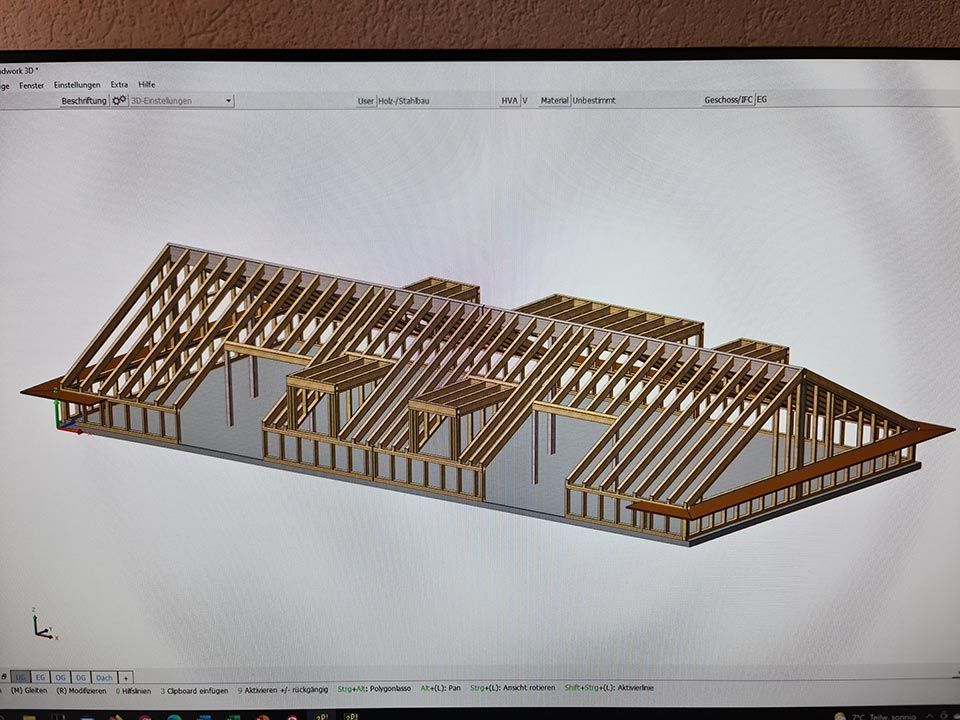Open the 3D-Einstellungen dropdown
This screenshot has height=720, width=960.
click(228, 101)
